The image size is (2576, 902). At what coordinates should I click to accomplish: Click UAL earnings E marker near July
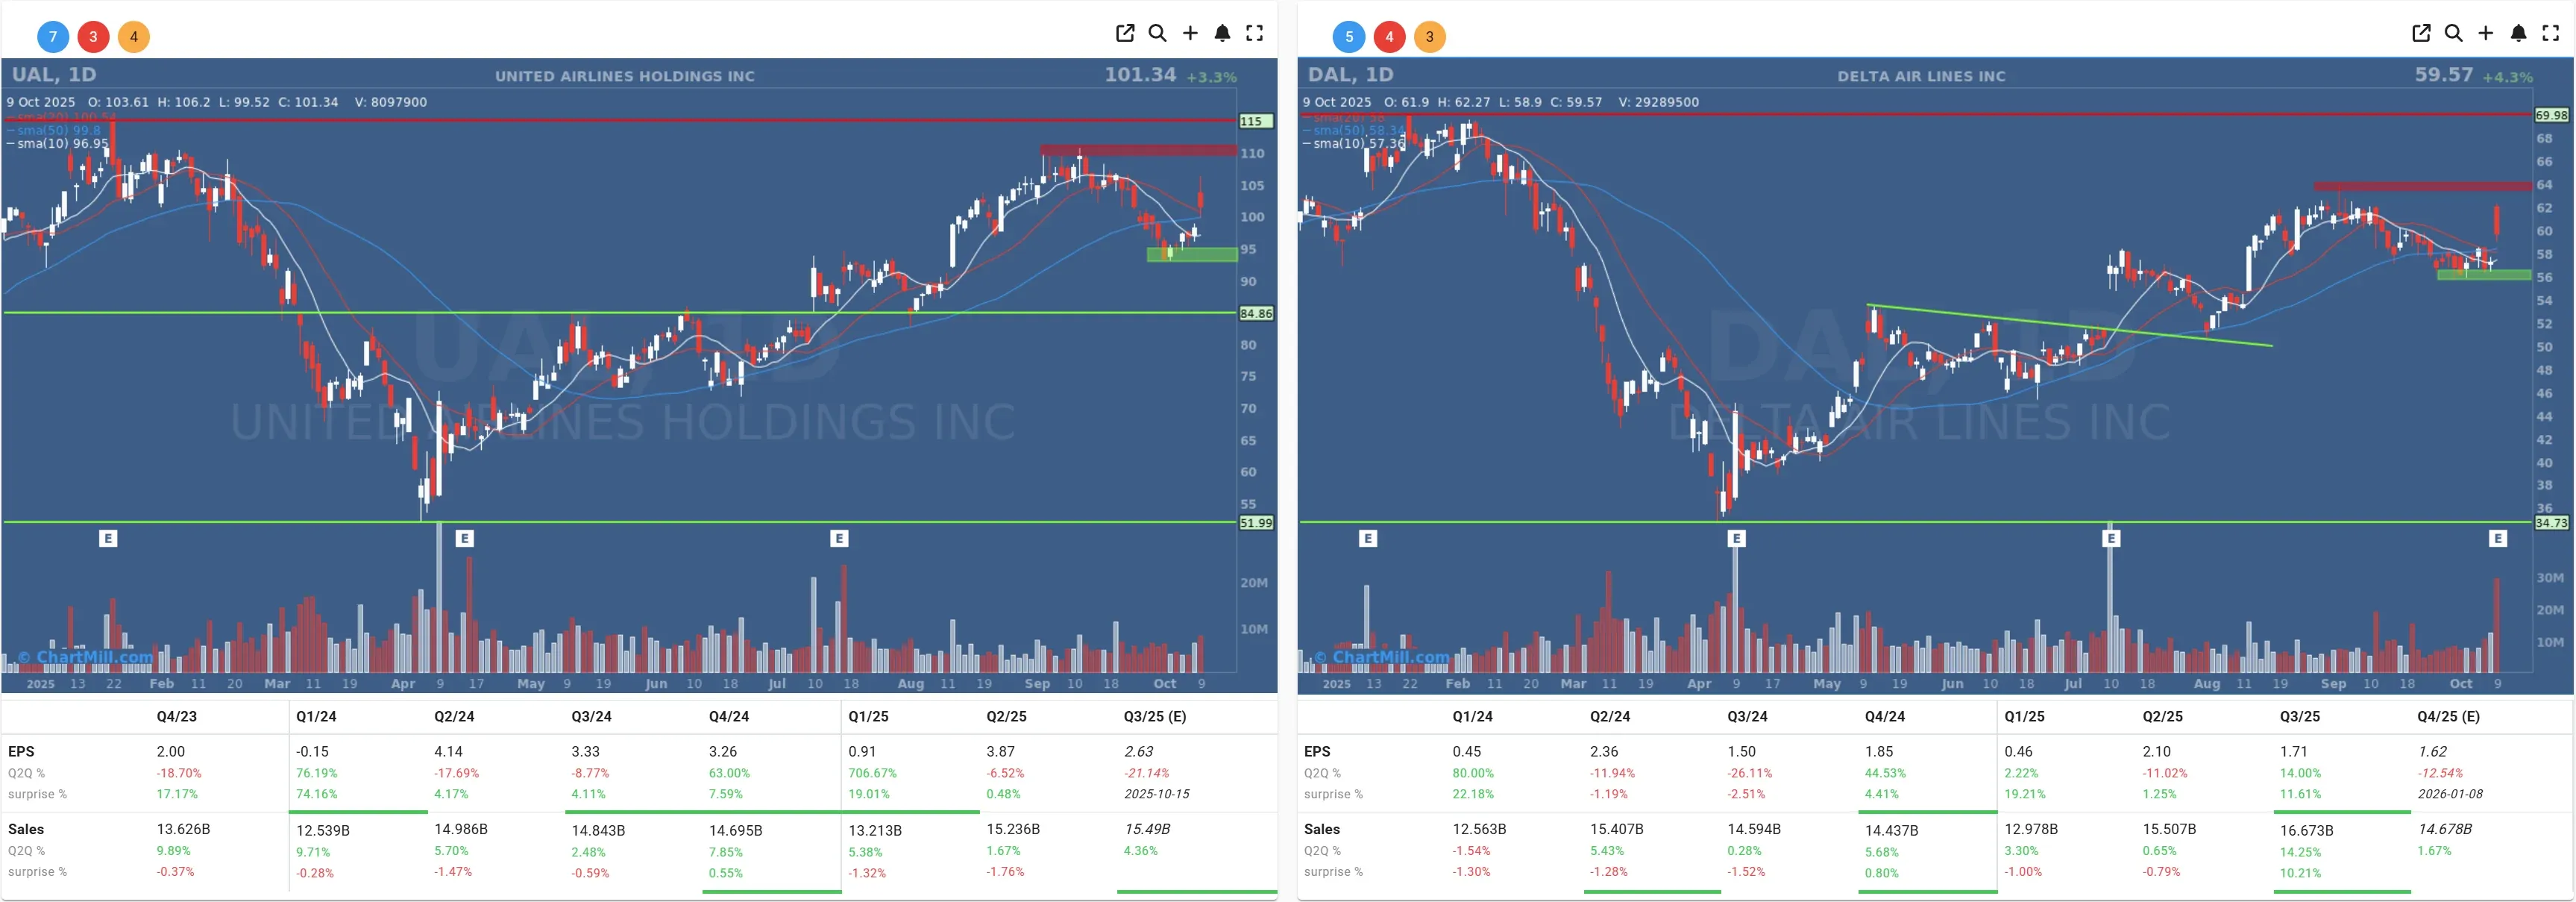pyautogui.click(x=839, y=538)
